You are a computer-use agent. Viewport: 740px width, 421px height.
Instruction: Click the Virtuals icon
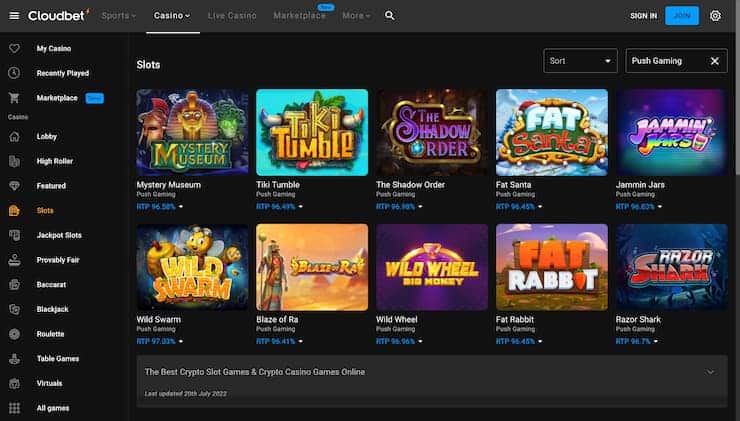click(15, 383)
